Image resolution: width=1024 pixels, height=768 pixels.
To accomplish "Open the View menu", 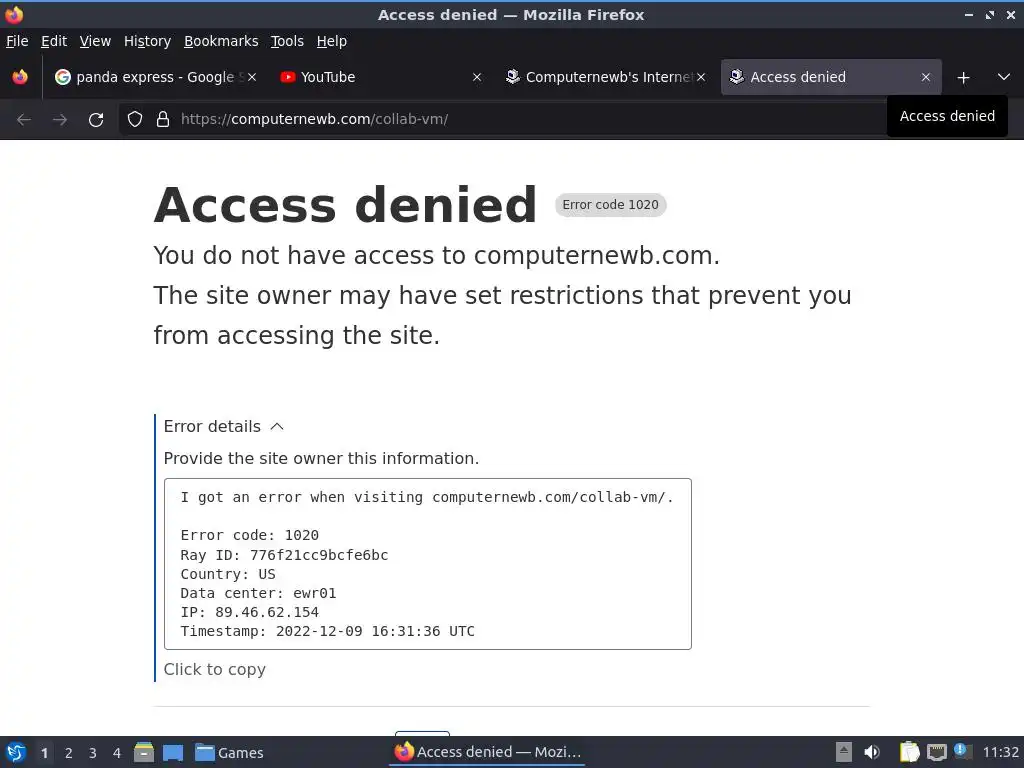I will pyautogui.click(x=95, y=41).
